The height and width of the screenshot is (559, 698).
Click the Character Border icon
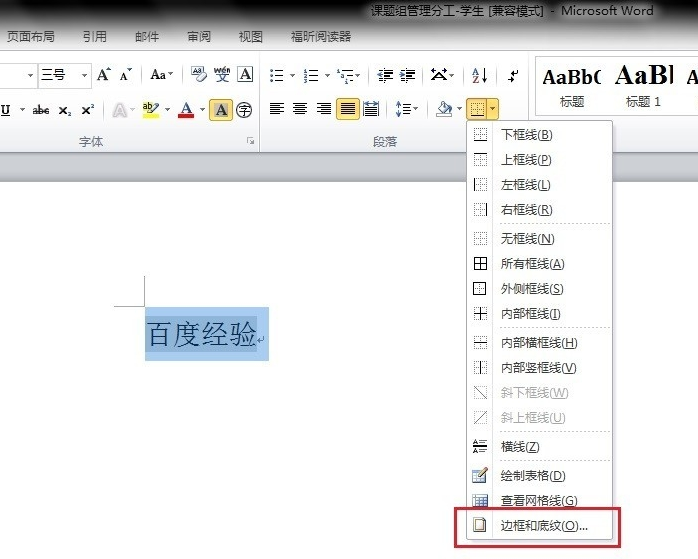coord(245,74)
